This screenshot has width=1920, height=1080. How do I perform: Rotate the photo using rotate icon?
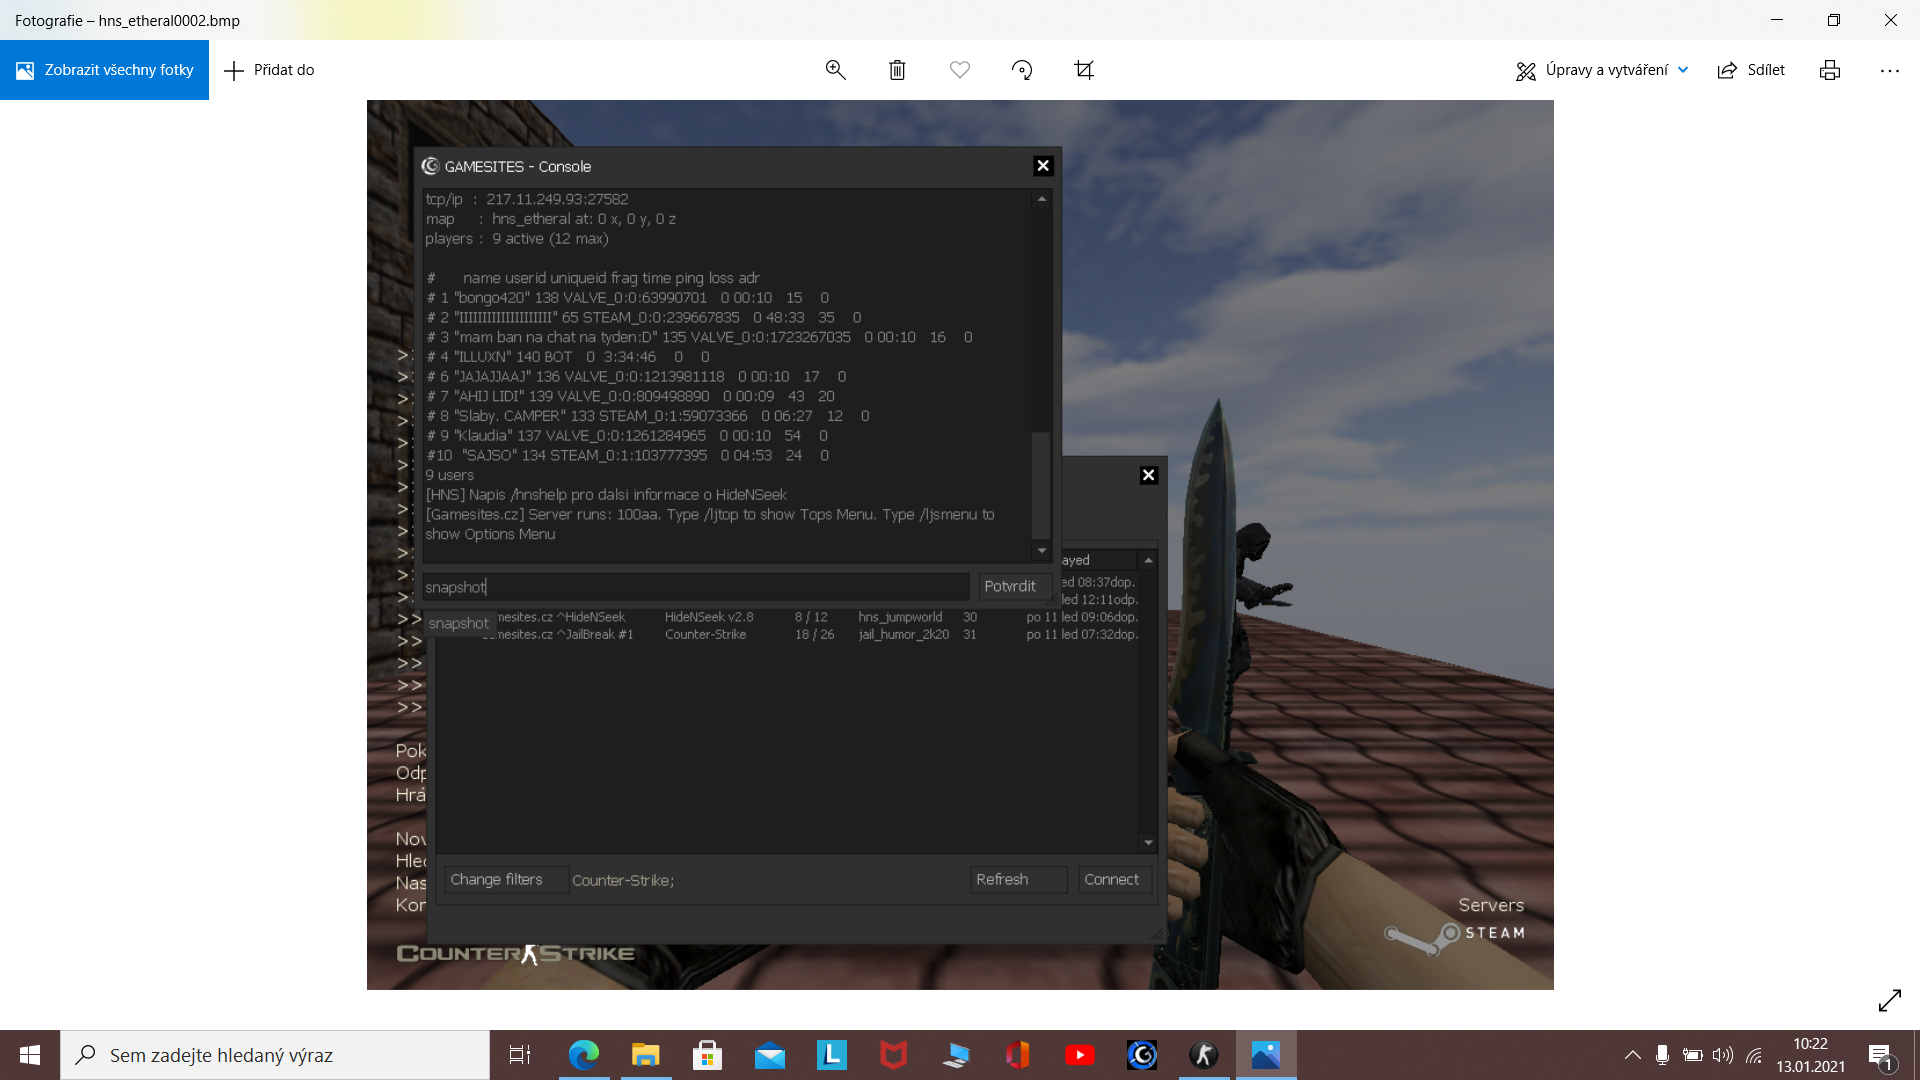pyautogui.click(x=1021, y=70)
